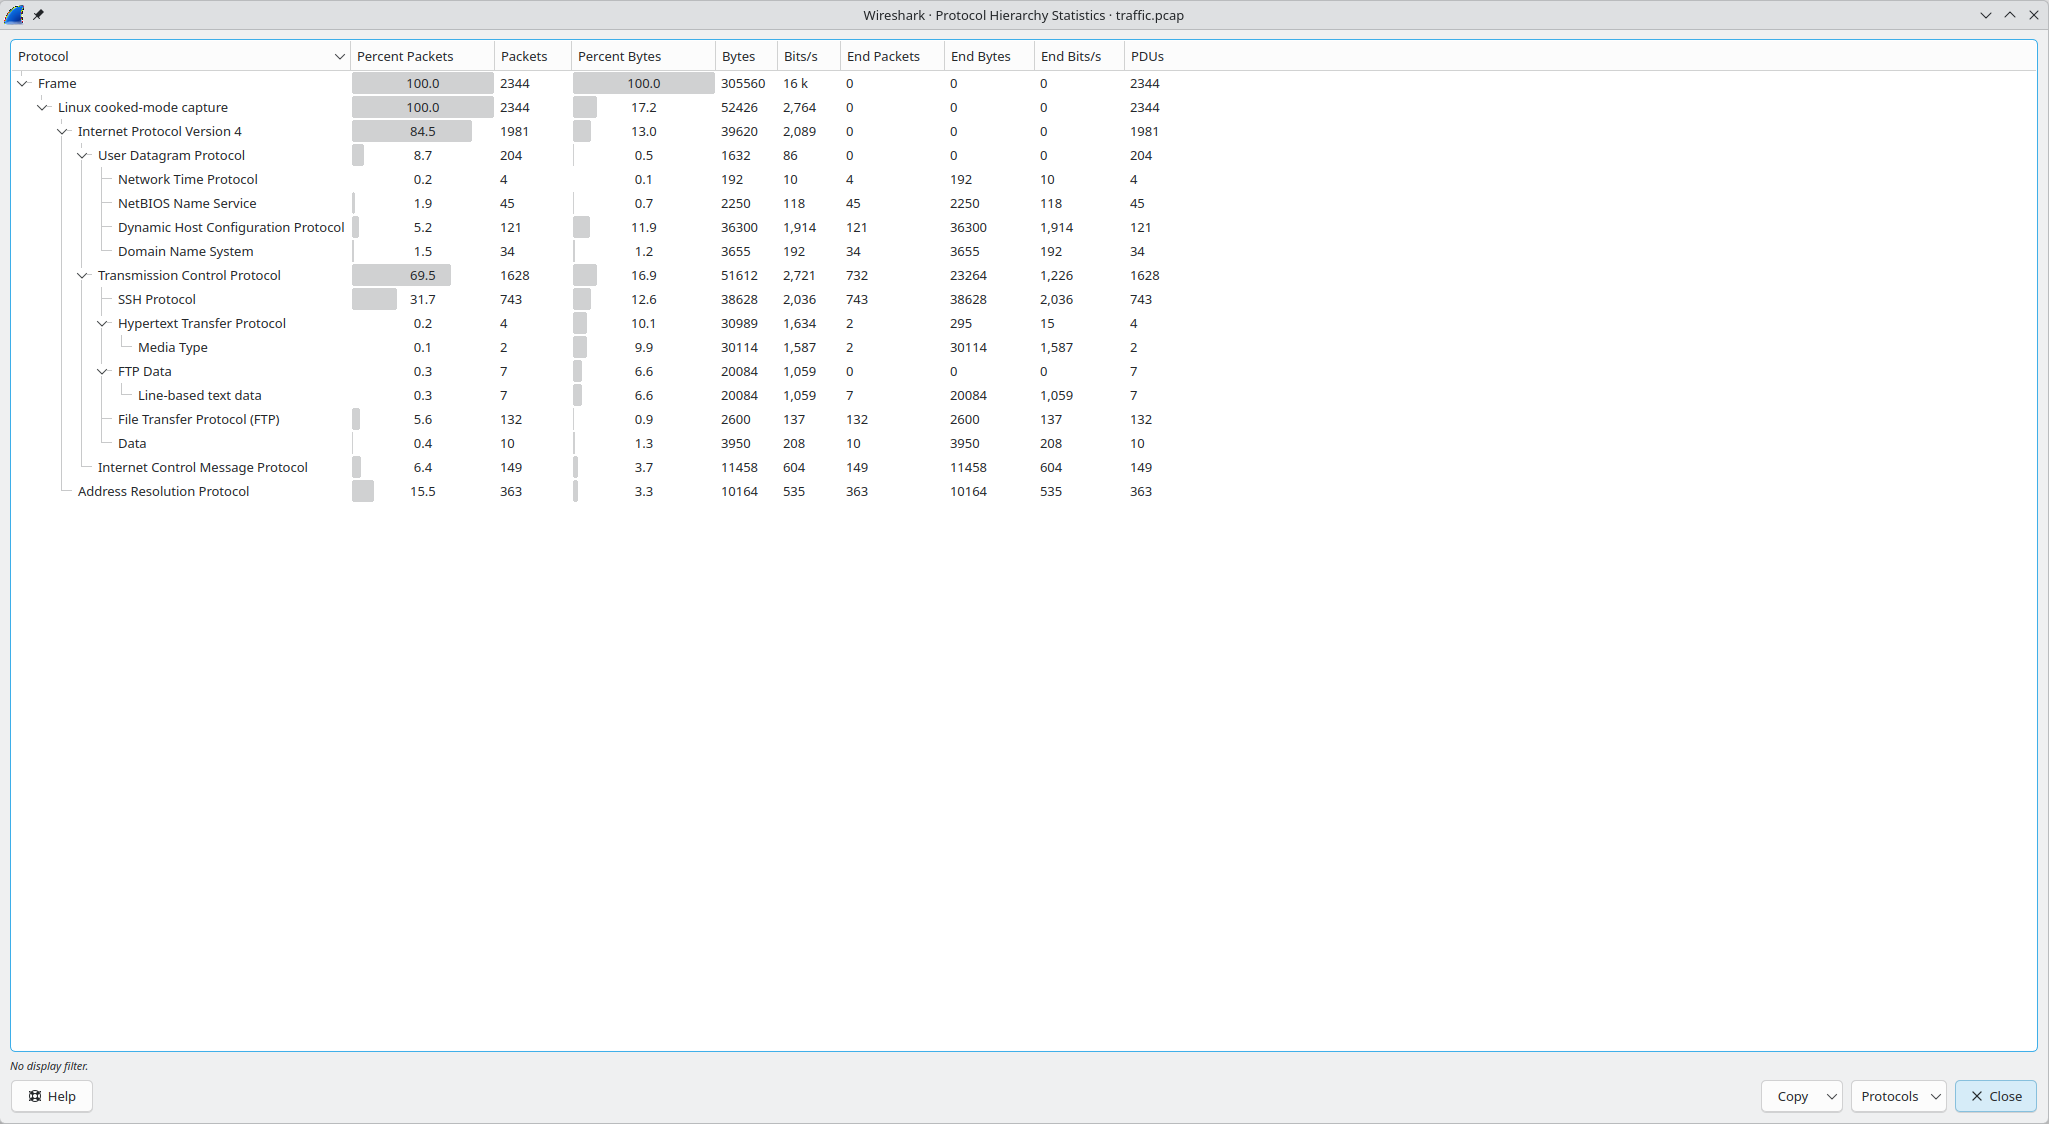Click the pin window icon in the title bar
The image size is (2049, 1124).
tap(38, 15)
